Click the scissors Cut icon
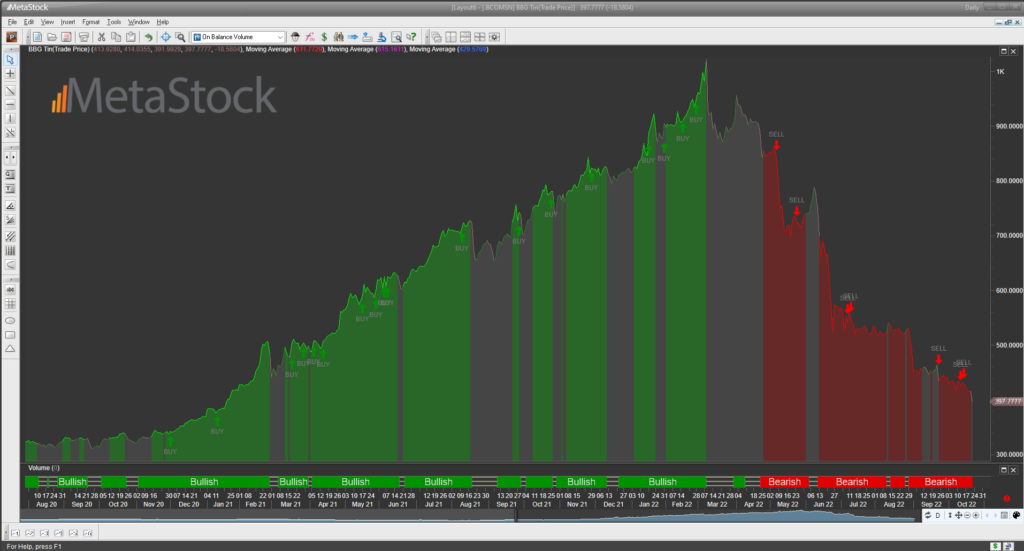 tap(101, 36)
